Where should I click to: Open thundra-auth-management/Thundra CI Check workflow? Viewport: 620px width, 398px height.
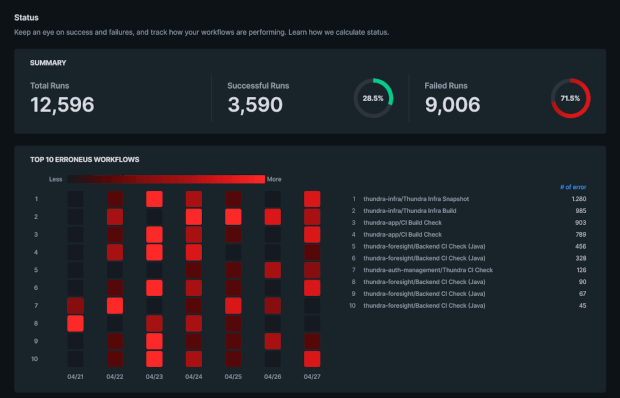428,270
